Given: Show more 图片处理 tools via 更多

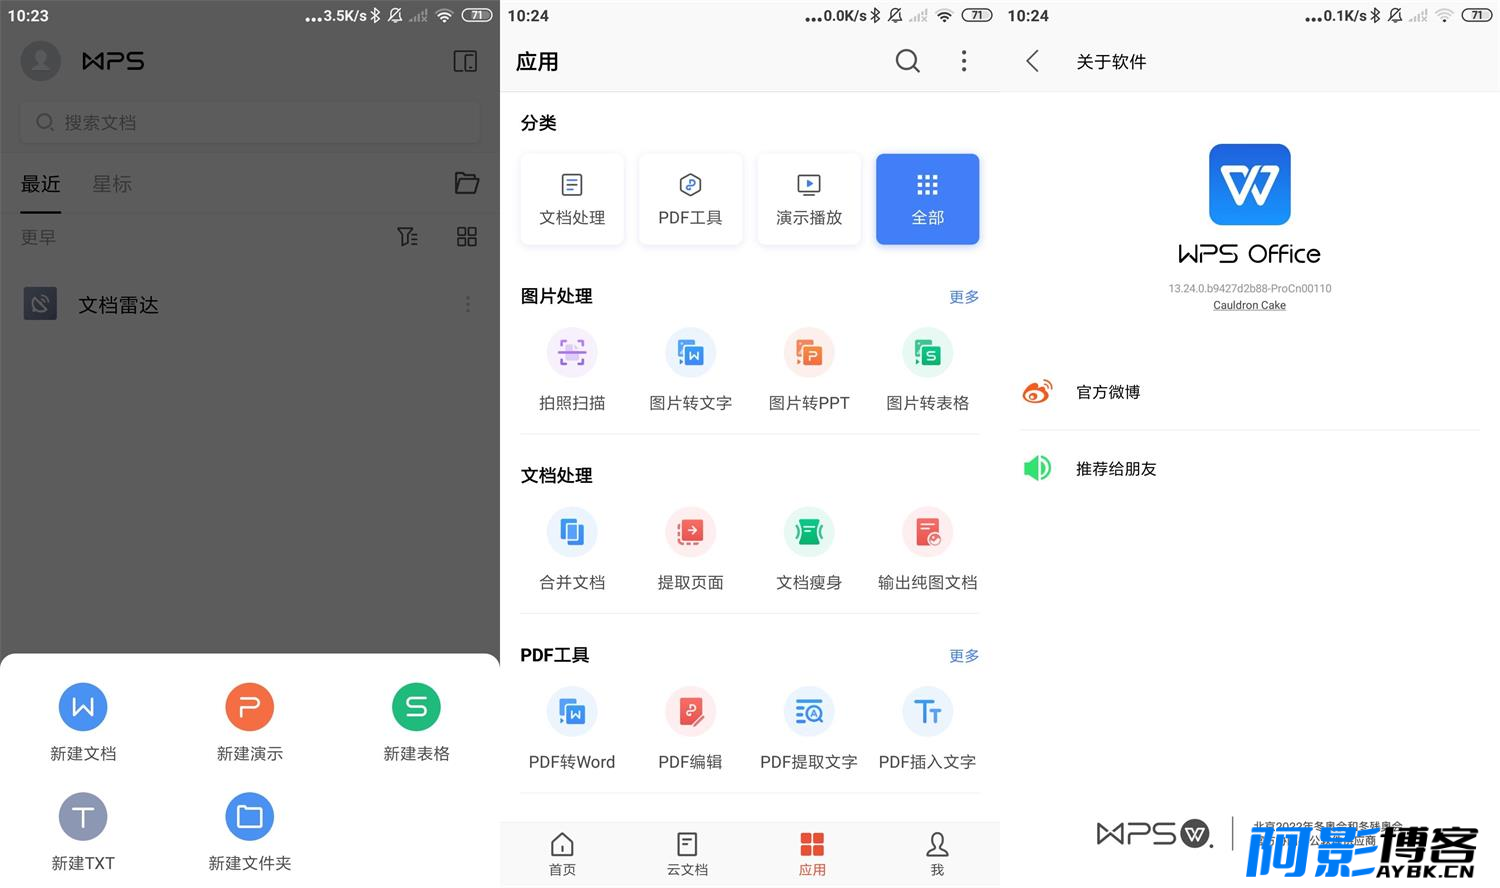Looking at the screenshot, I should point(964,297).
